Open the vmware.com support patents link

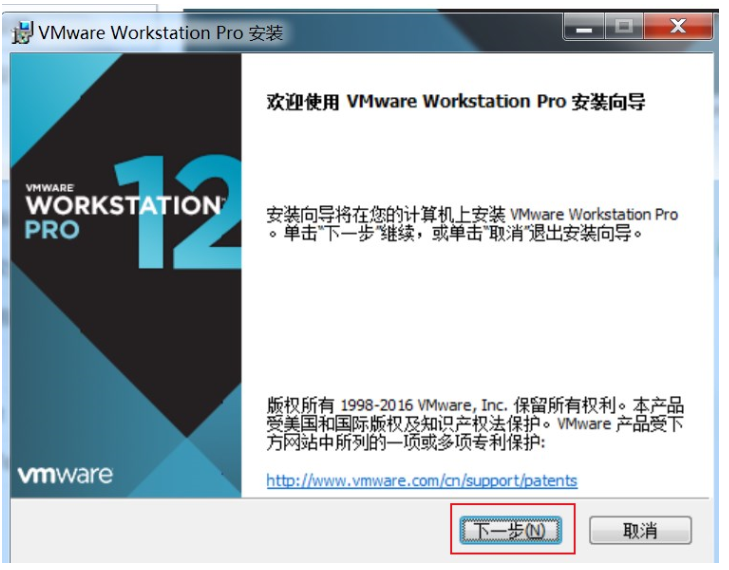(422, 480)
